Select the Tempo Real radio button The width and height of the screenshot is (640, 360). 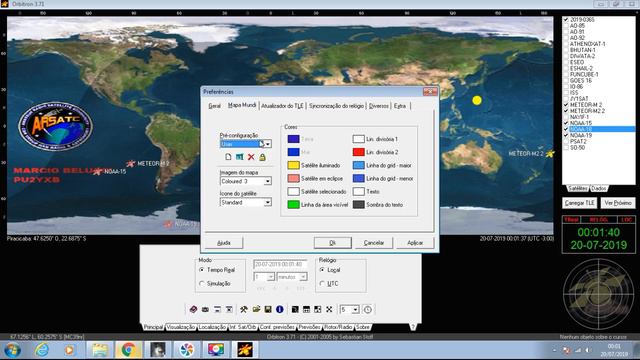[x=202, y=270]
